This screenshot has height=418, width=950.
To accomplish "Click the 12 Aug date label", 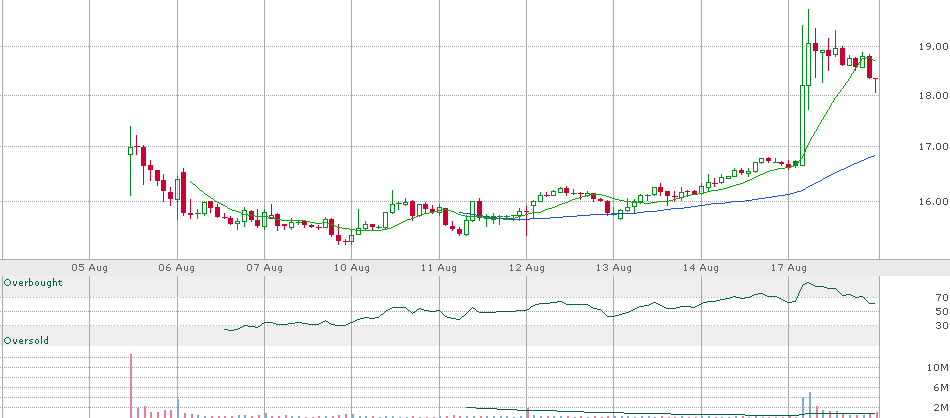I will [526, 267].
